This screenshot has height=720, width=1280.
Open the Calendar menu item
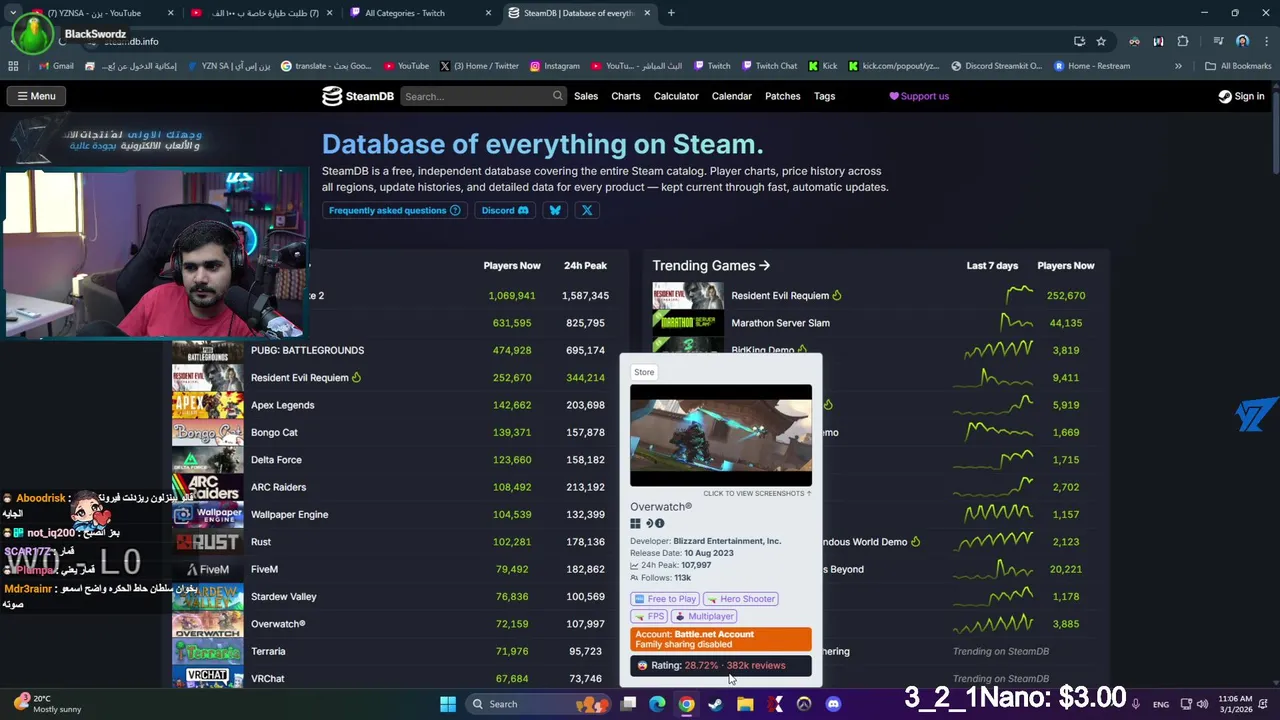732,96
